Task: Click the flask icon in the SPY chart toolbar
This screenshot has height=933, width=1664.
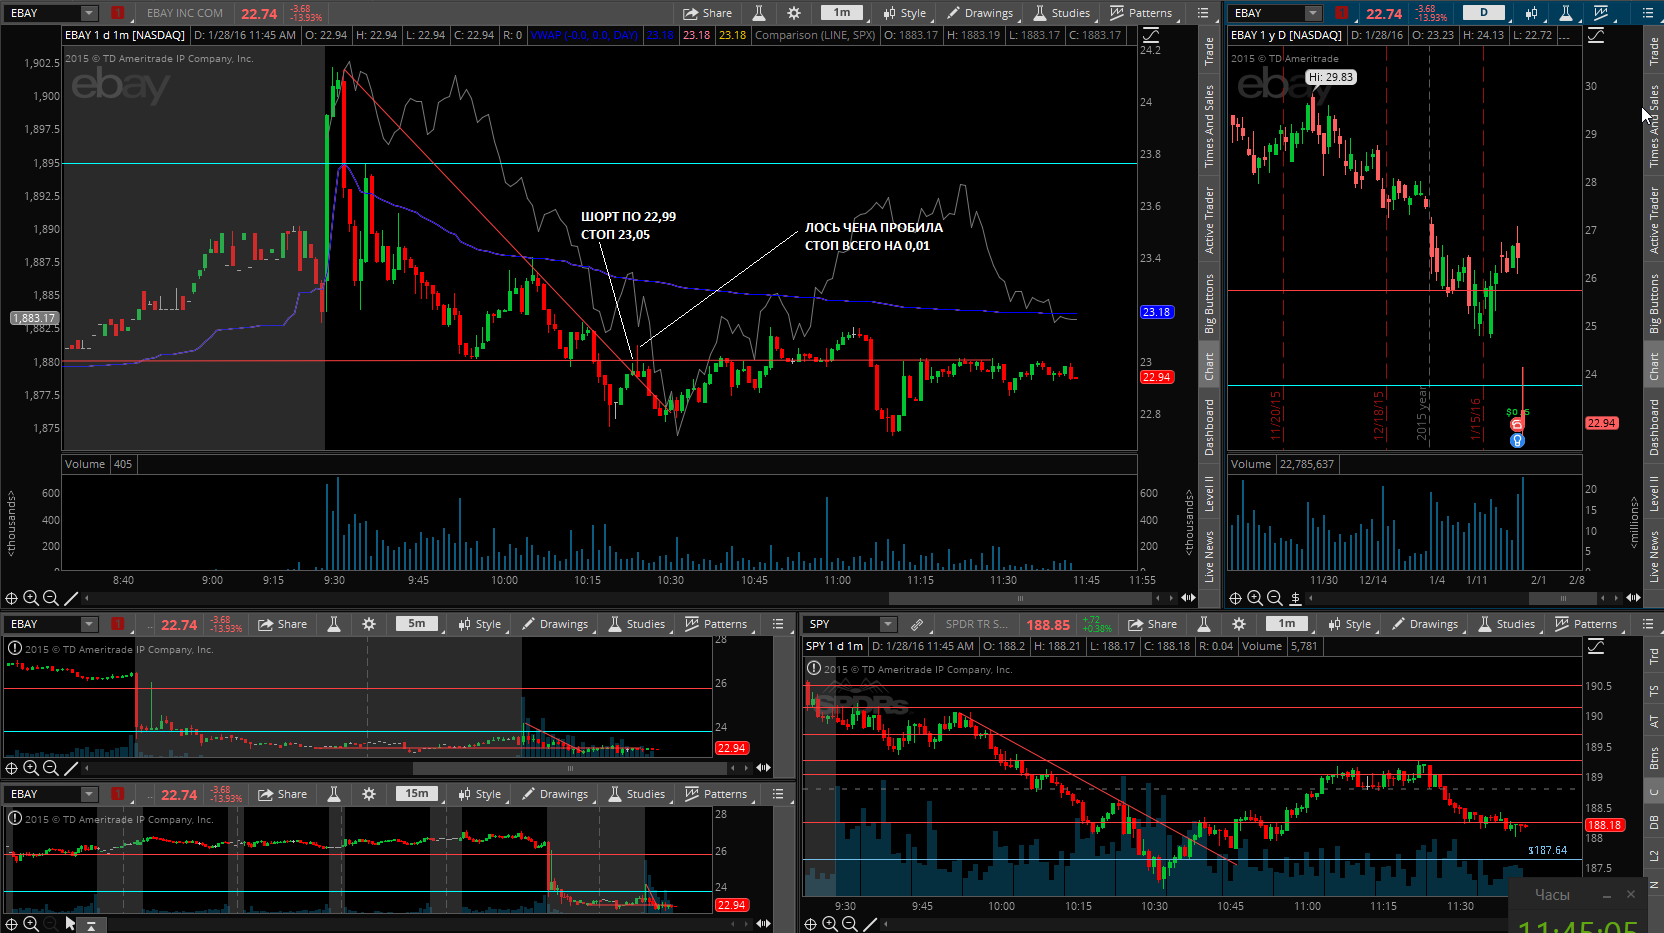Action: [1204, 624]
